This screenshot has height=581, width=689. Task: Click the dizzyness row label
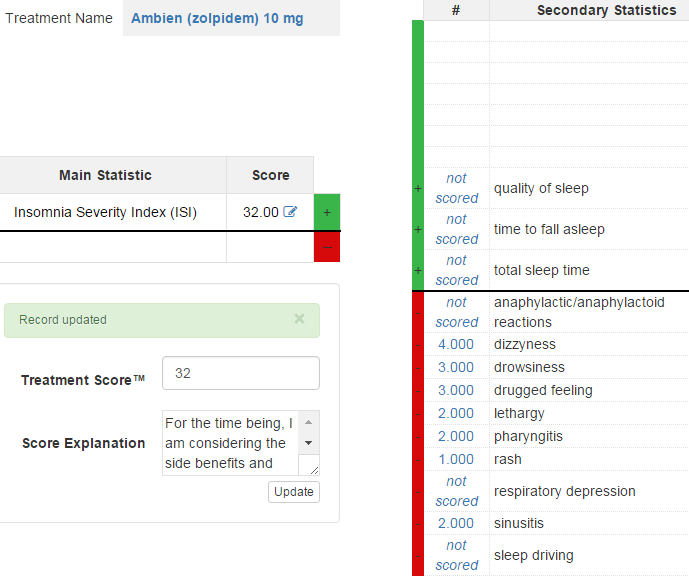pyautogui.click(x=525, y=344)
